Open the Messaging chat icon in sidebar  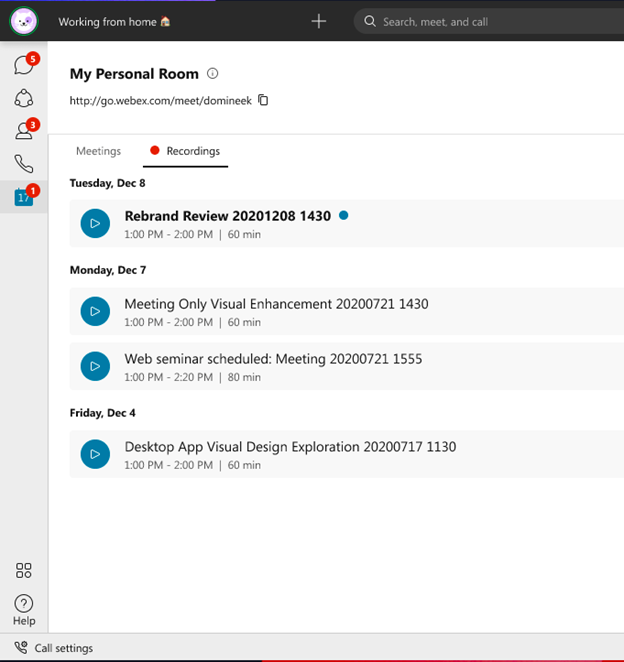[x=23, y=67]
